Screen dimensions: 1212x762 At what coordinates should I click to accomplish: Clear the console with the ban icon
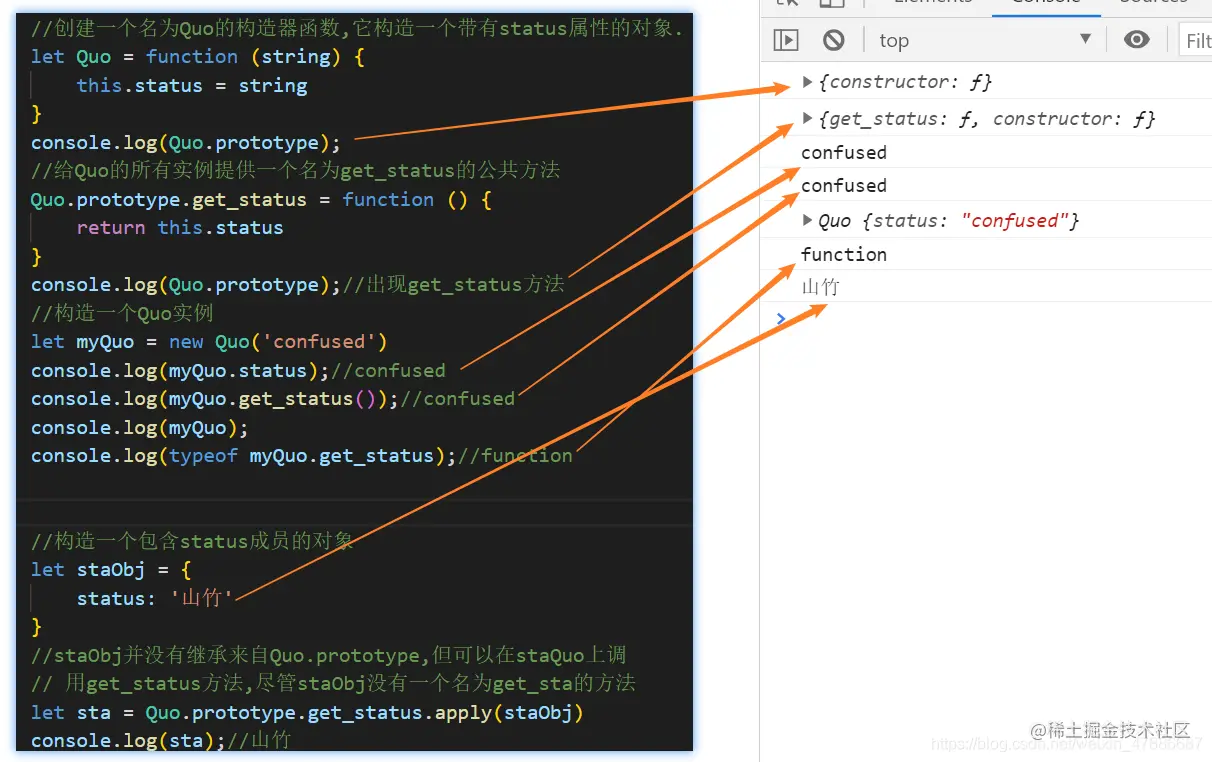point(833,40)
